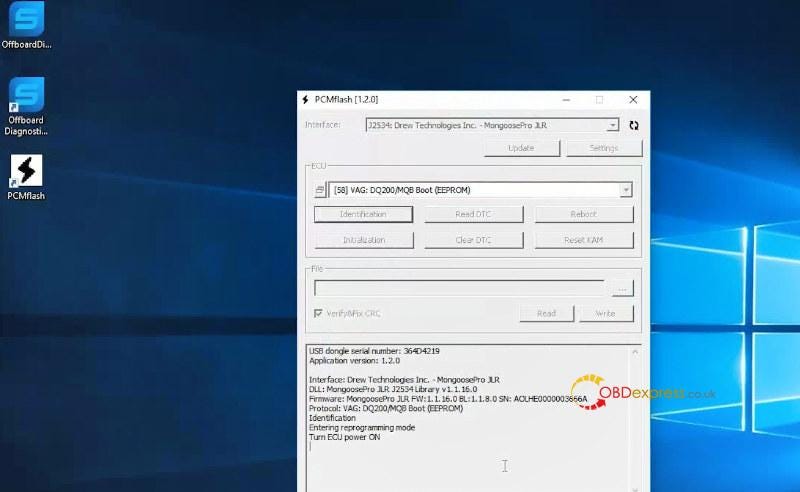Click the 'USB dongle serial number' log line

click(x=374, y=351)
